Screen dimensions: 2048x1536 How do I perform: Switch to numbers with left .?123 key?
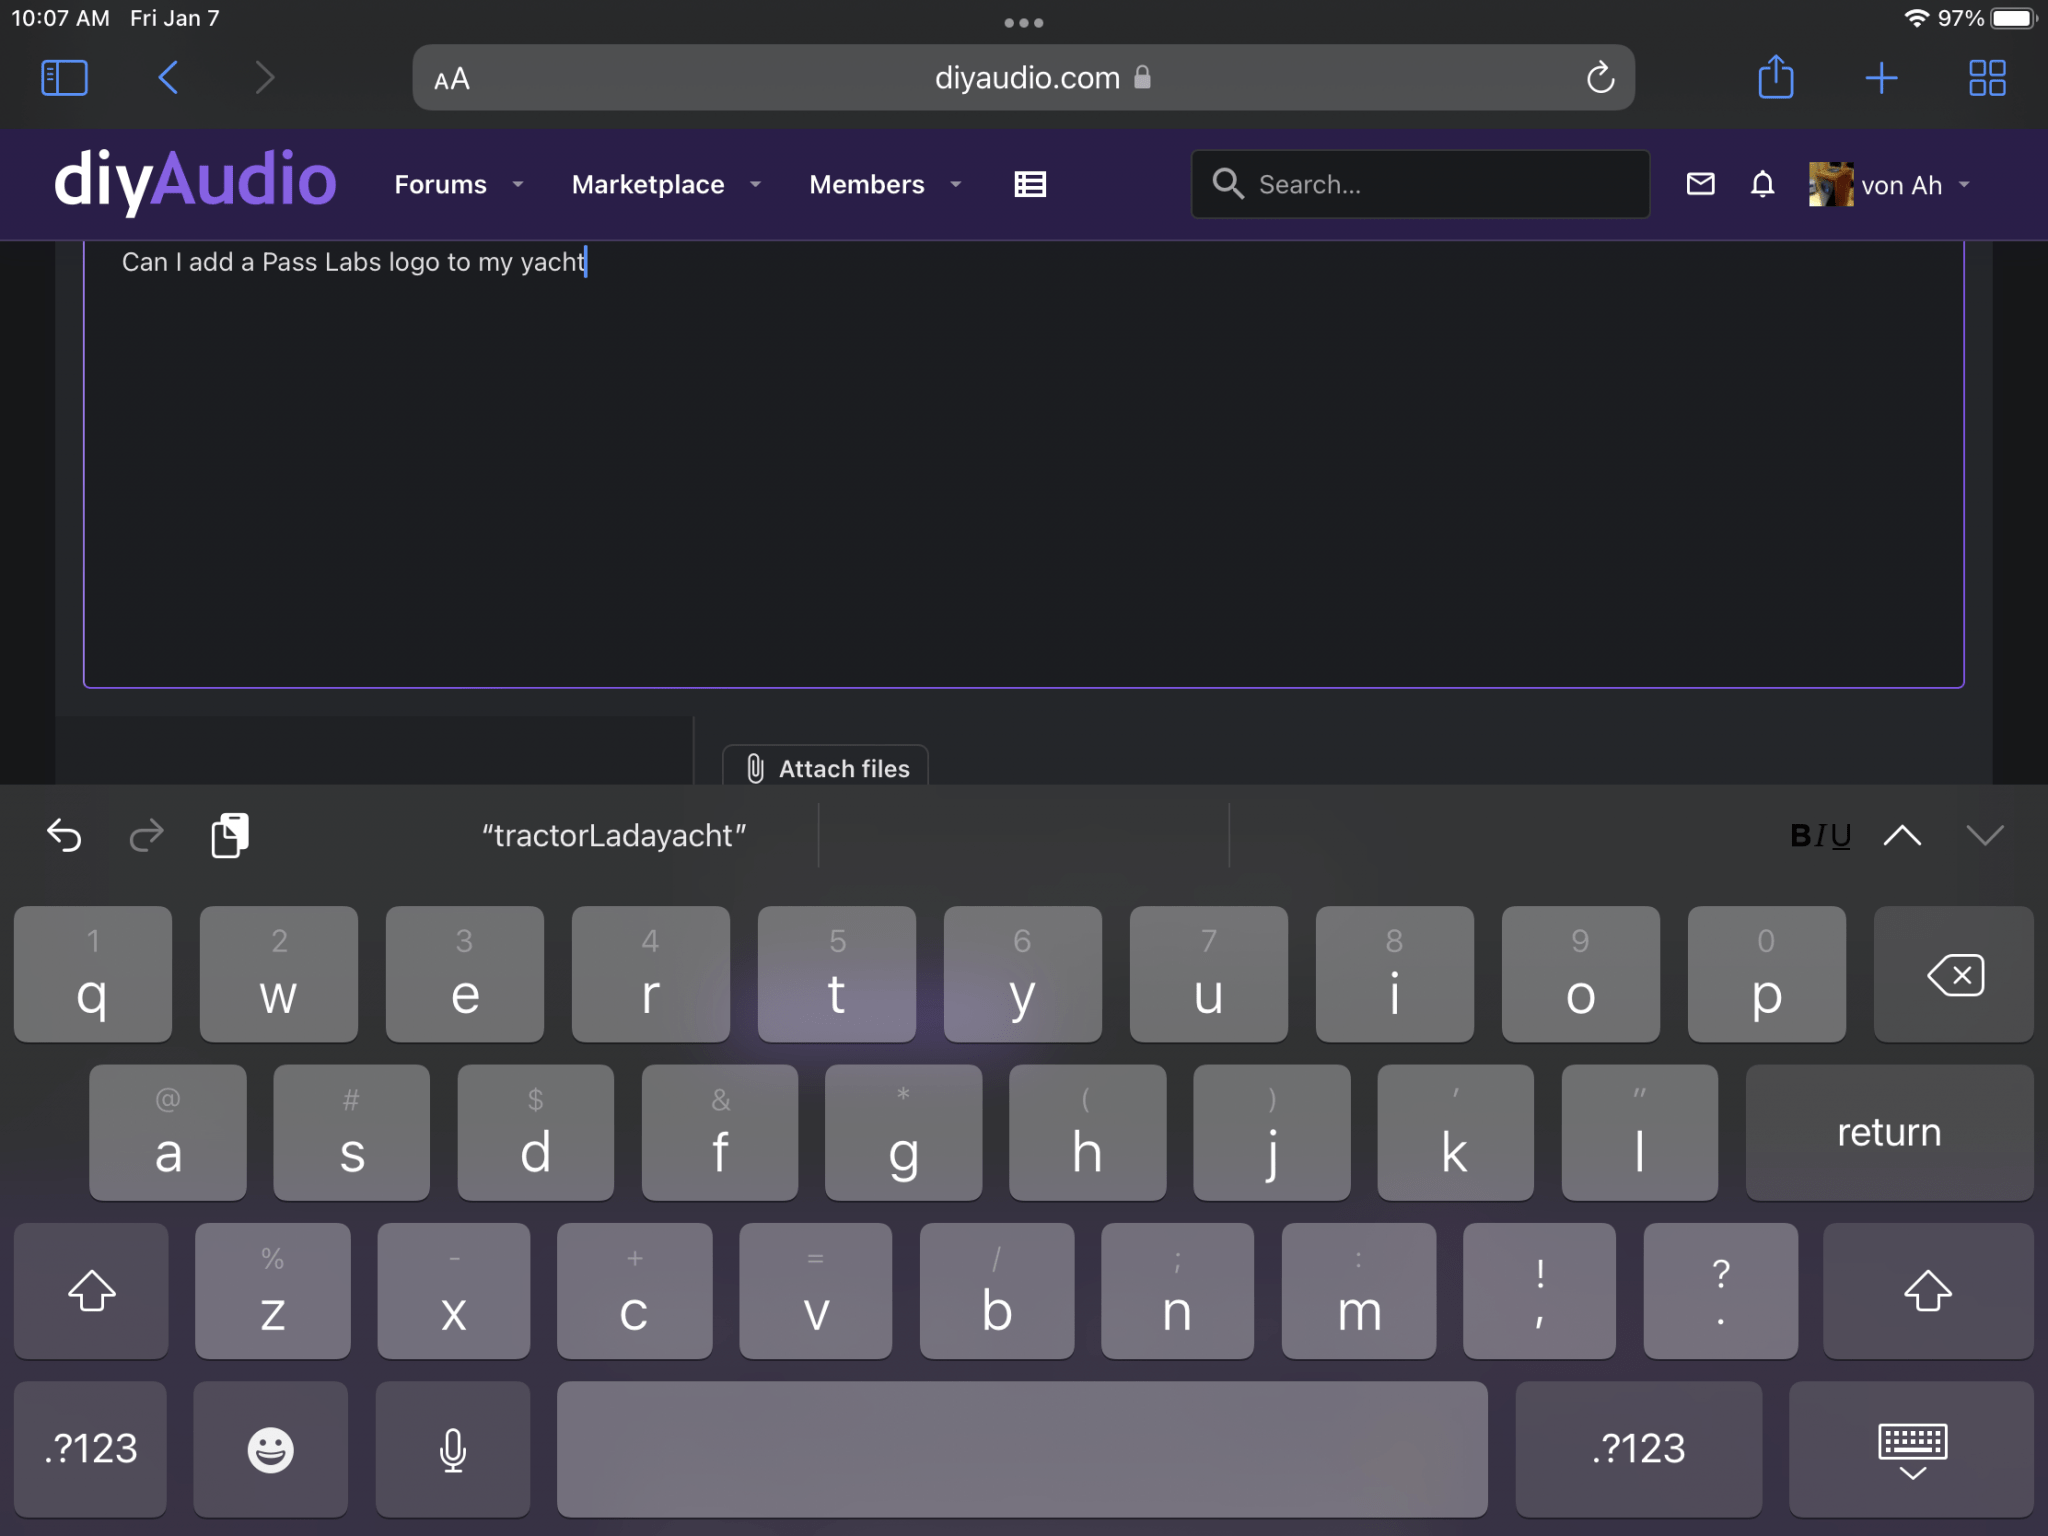[90, 1449]
